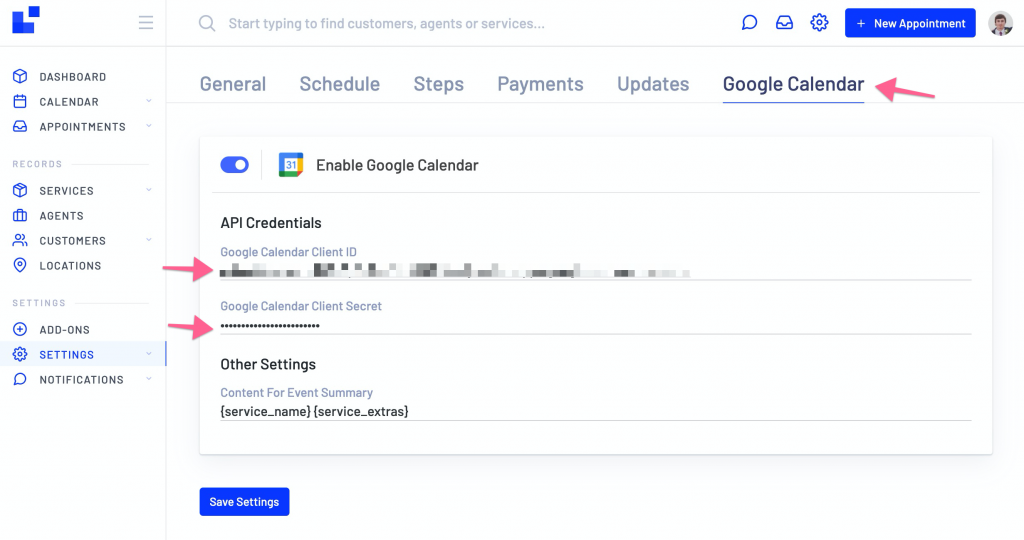1024x540 pixels.
Task: Switch to the Steps tab
Action: [438, 84]
